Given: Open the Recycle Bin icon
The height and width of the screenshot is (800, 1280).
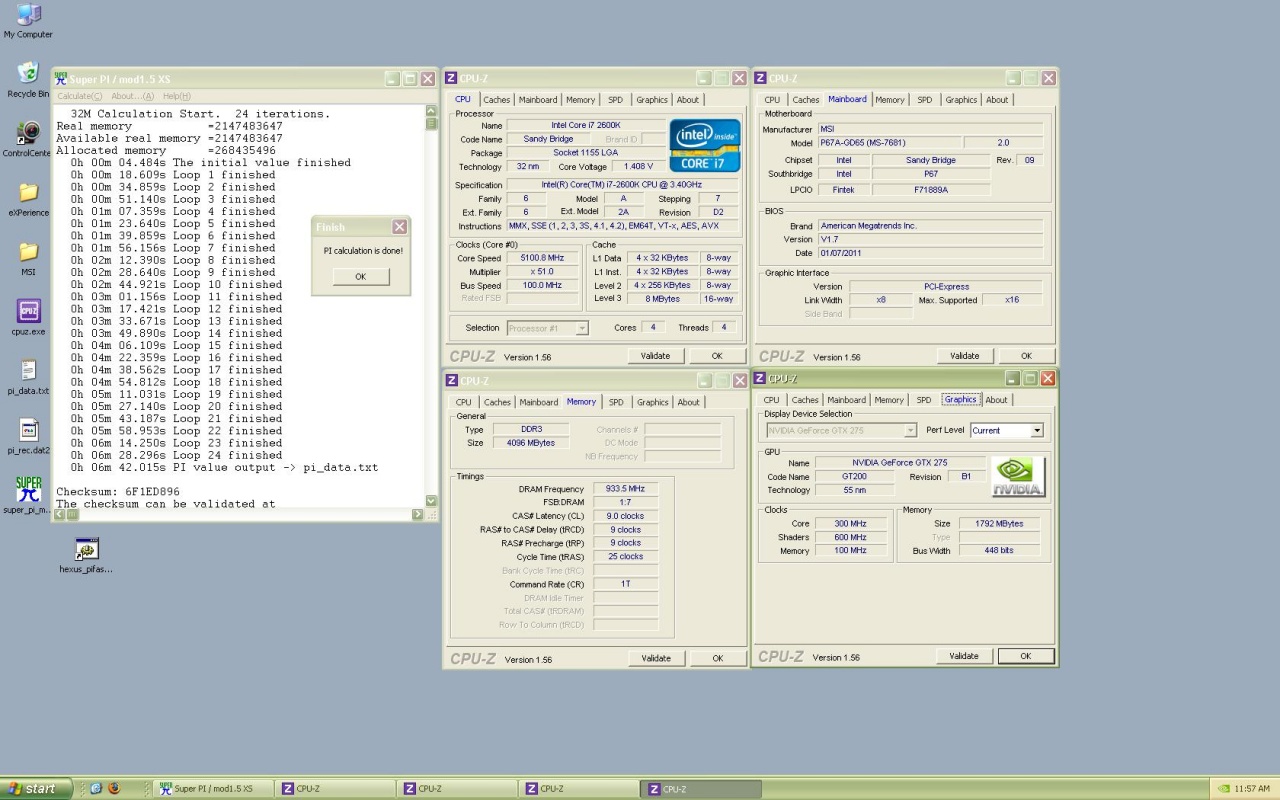Looking at the screenshot, I should pos(28,74).
